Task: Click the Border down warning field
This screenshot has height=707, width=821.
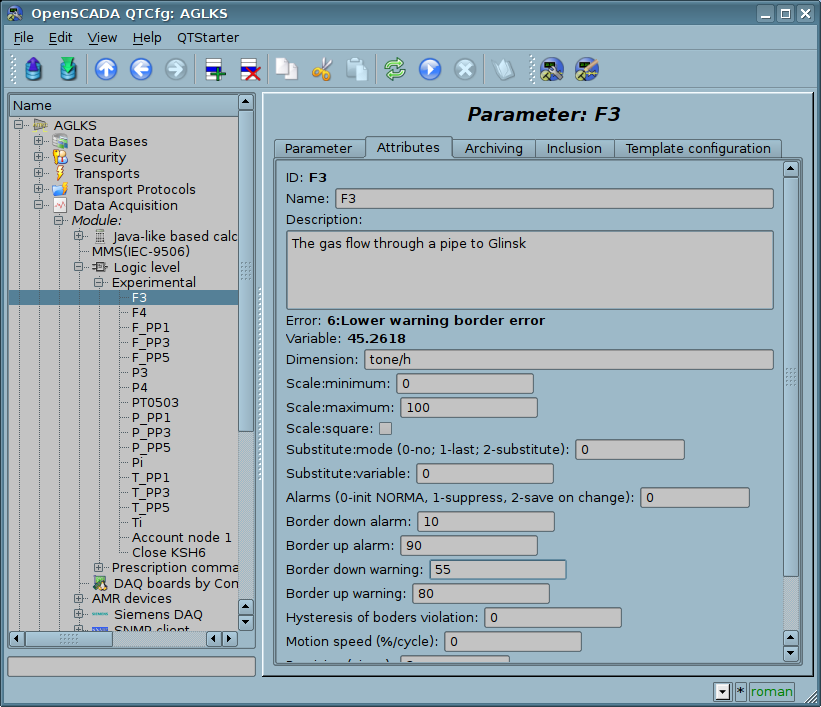Action: (497, 570)
